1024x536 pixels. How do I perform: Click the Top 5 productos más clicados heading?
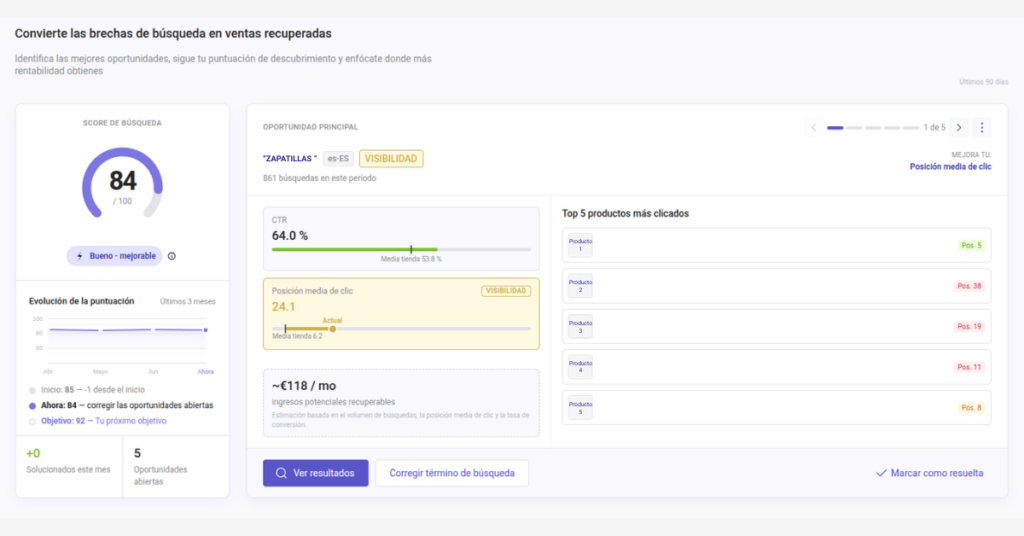(x=625, y=213)
